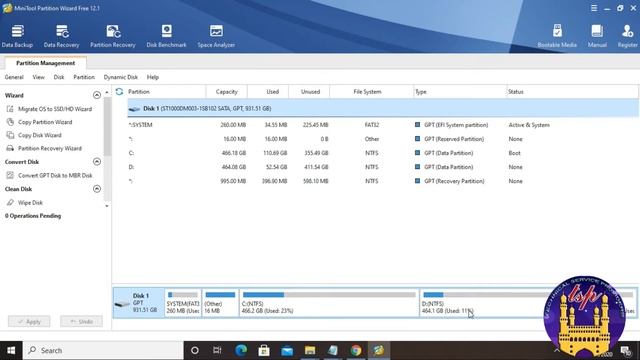Click the Undo button
The image size is (640, 360).
pyautogui.click(x=81, y=322)
